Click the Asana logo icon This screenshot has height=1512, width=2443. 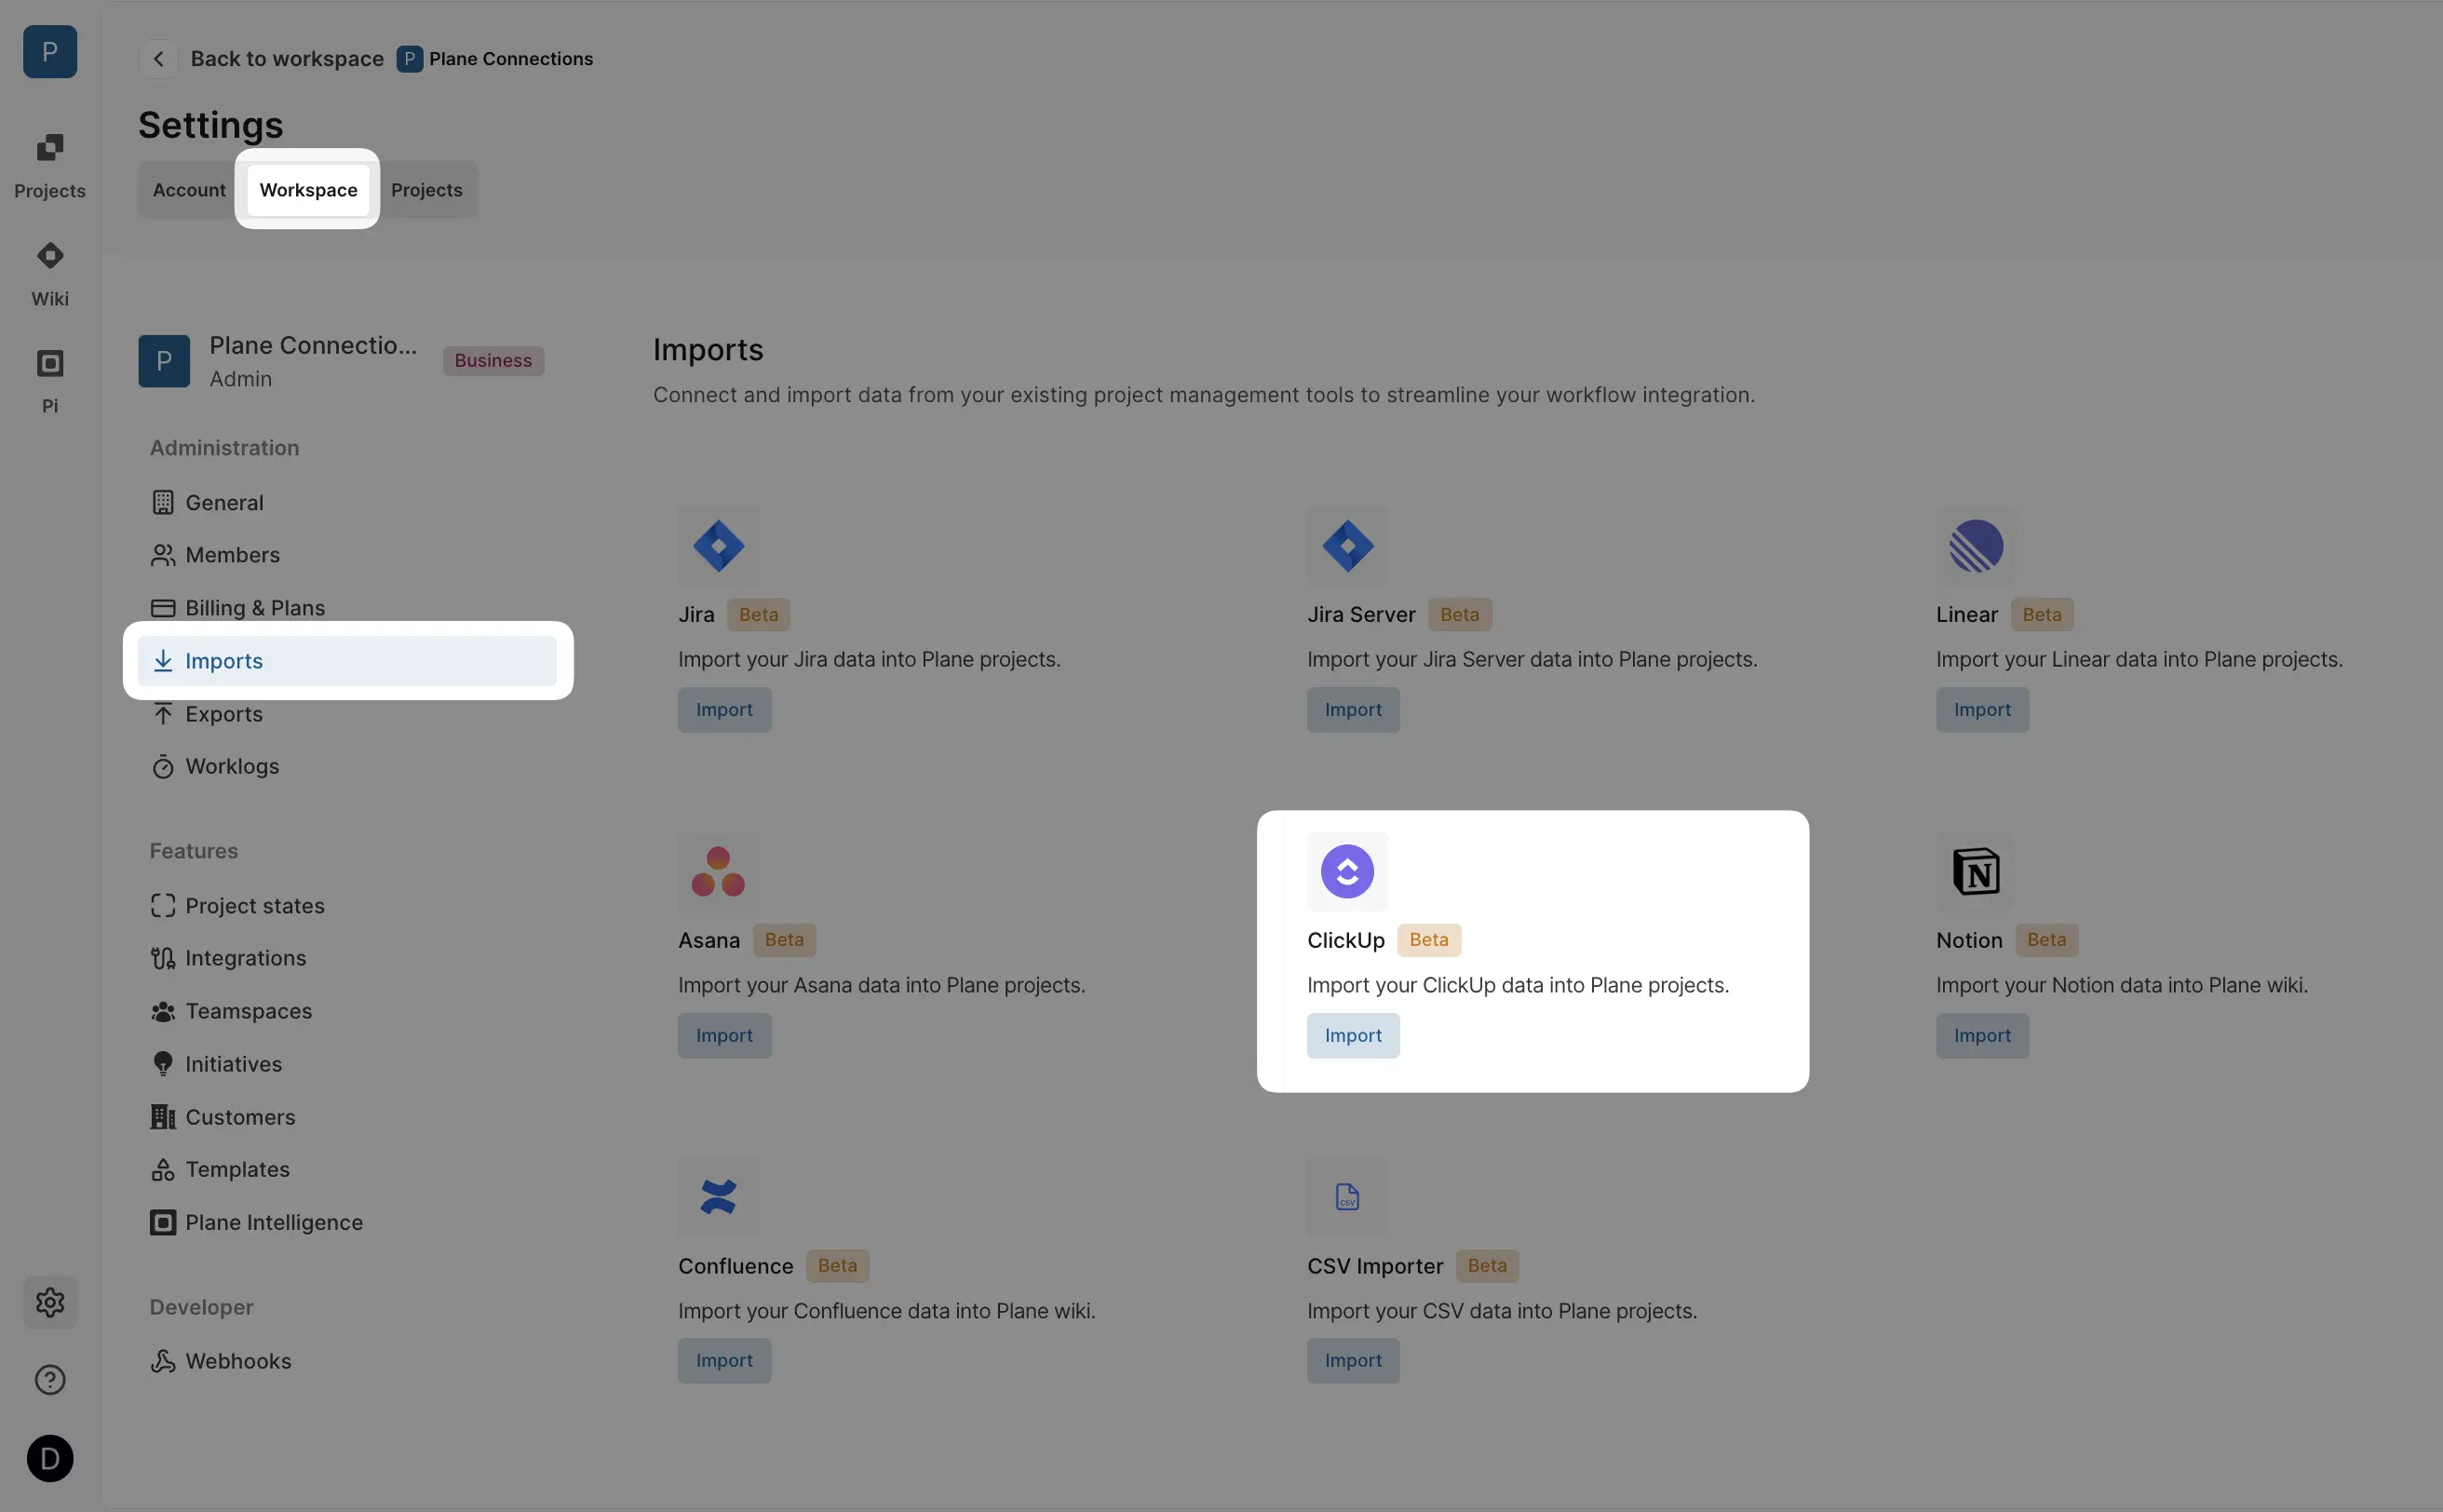pyautogui.click(x=718, y=872)
